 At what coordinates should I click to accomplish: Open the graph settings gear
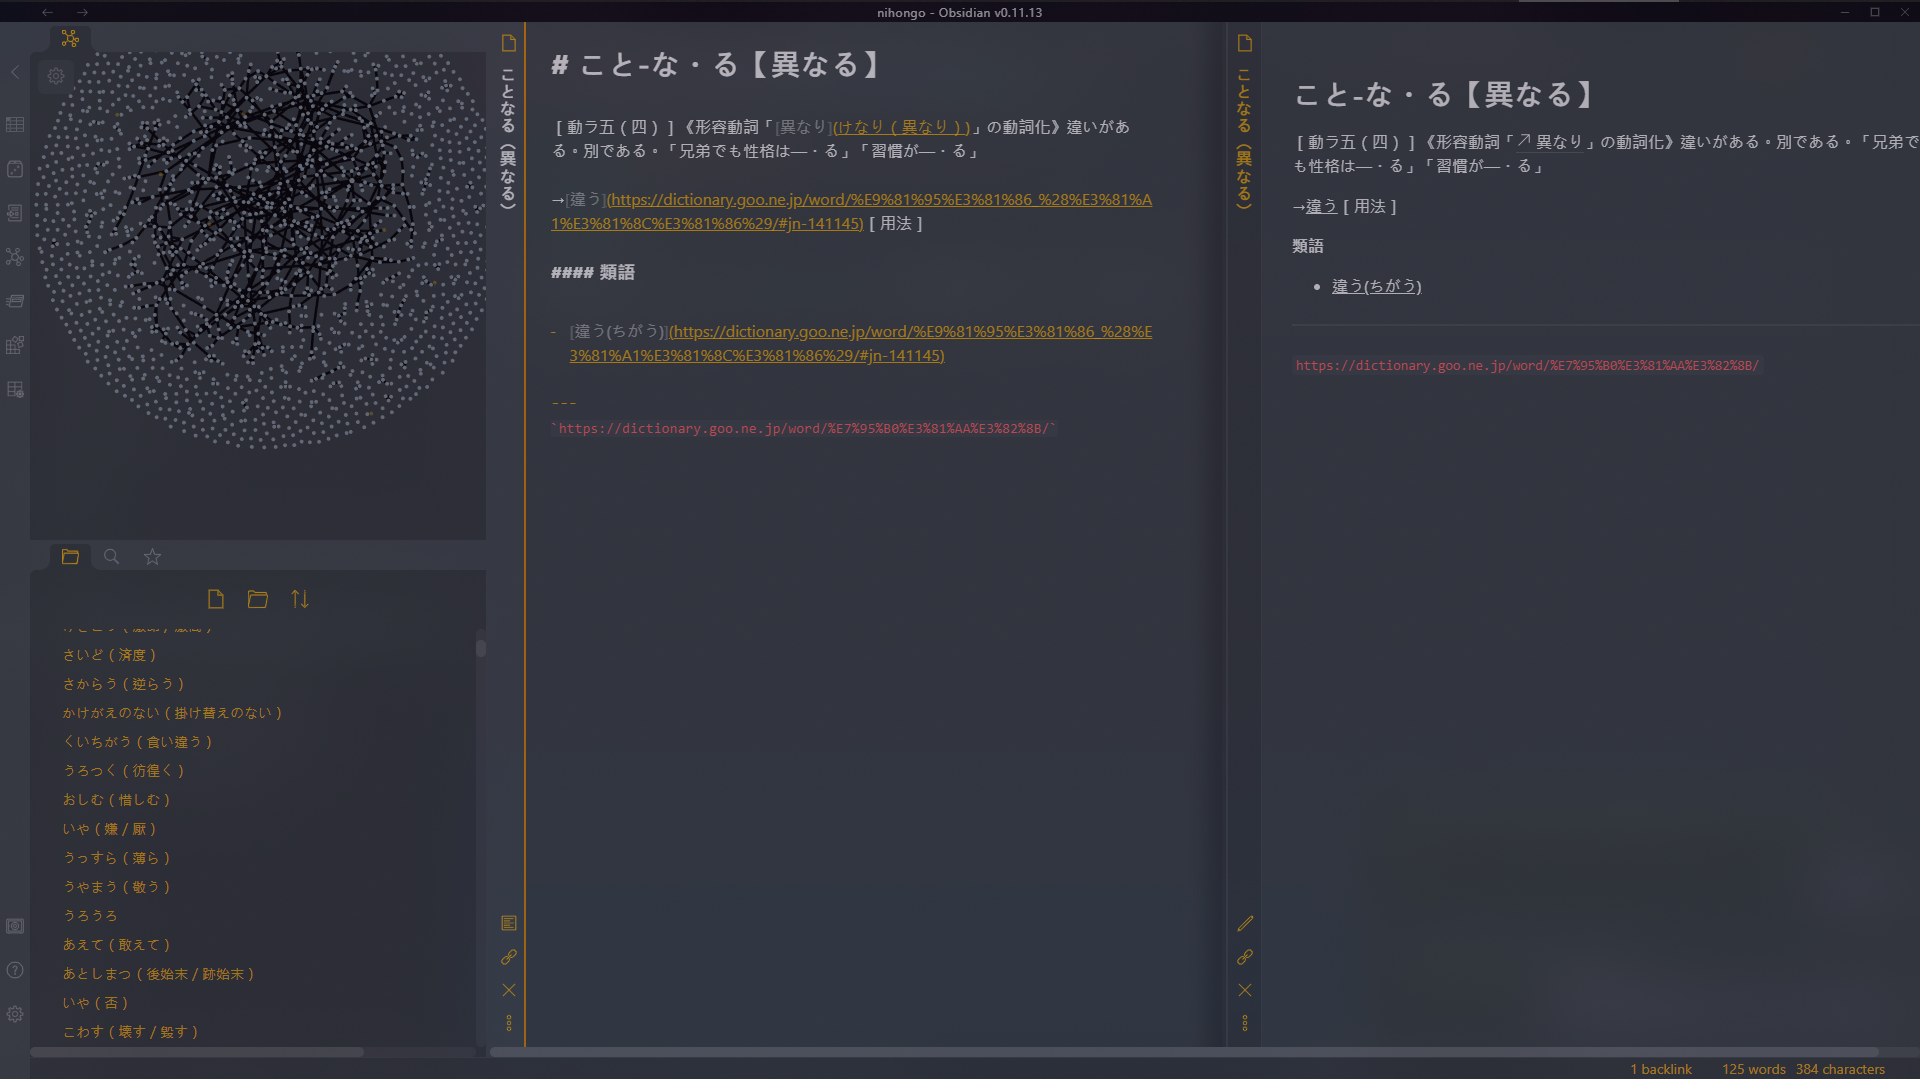coord(56,76)
